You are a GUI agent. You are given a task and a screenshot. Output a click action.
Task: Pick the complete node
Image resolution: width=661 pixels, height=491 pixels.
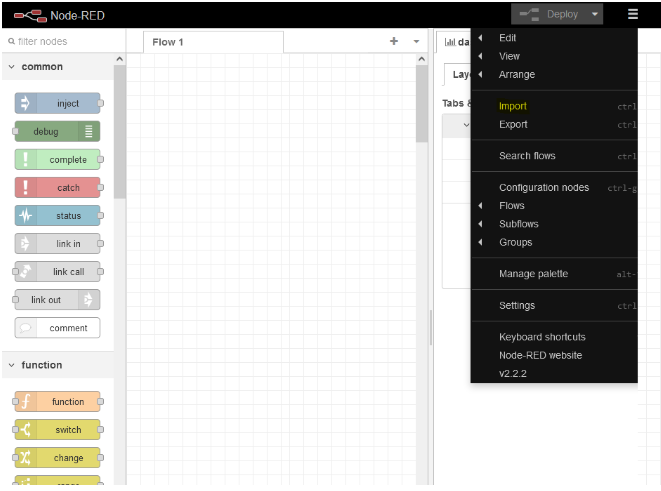coord(58,160)
